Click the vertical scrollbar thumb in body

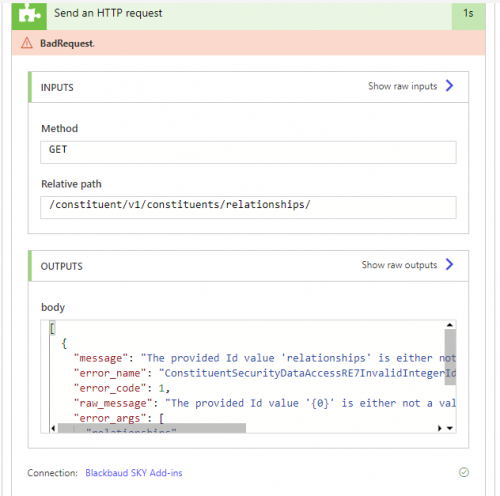(450, 357)
